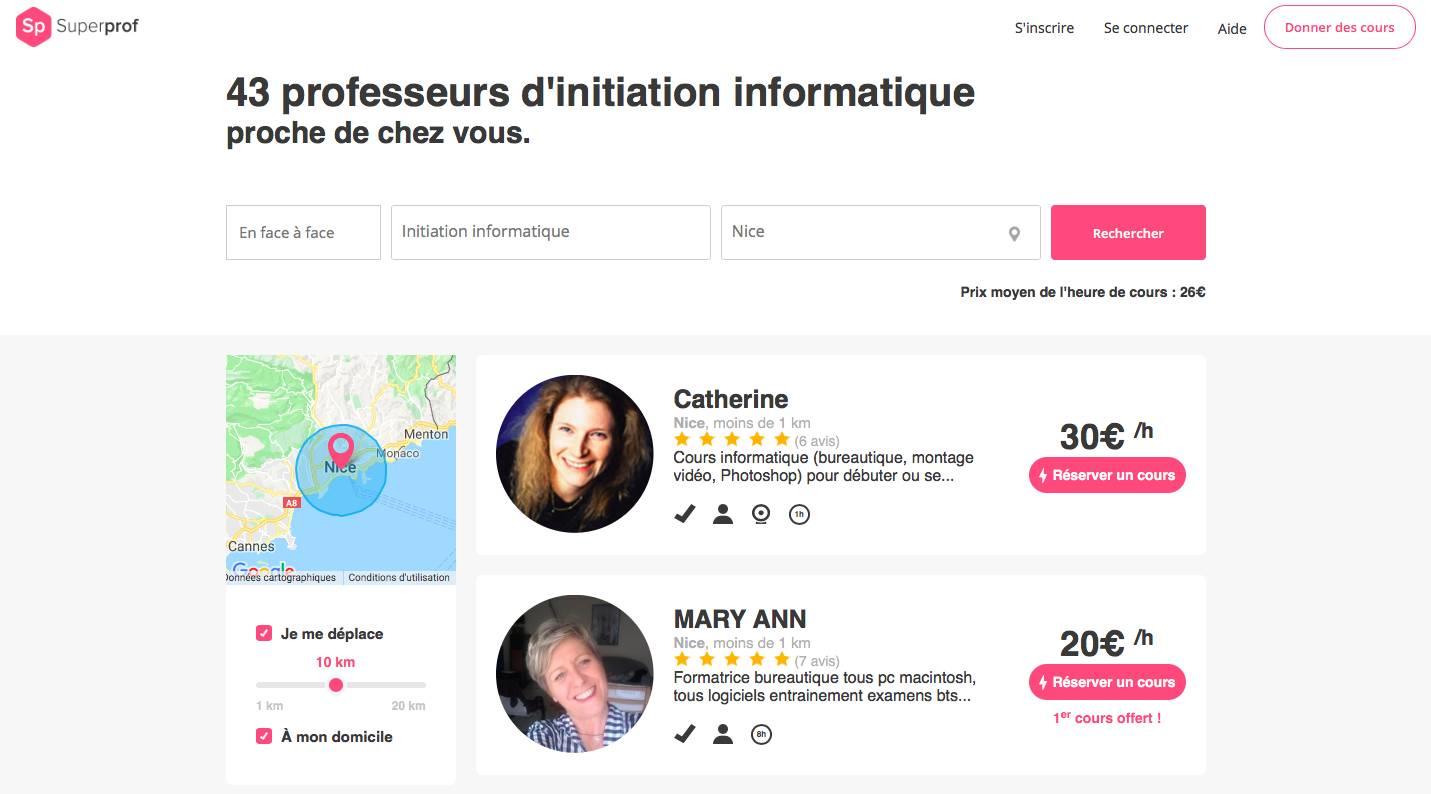Click the location pin in the Nice field
The image size is (1431, 794).
[x=1014, y=234]
